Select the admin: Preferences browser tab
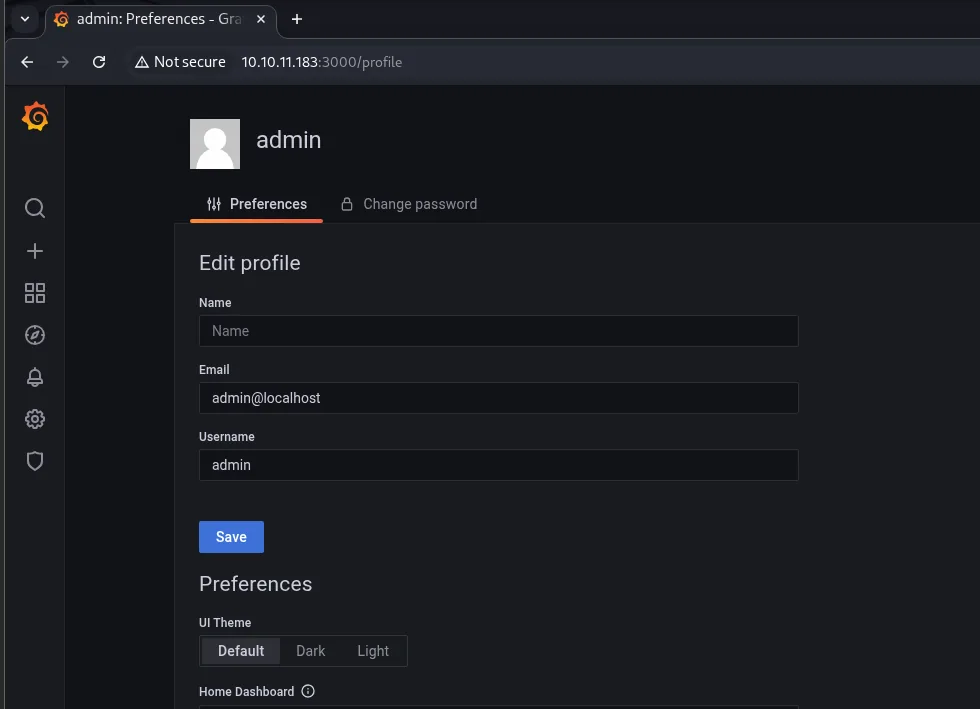Screen dimensions: 980x709 (x=161, y=19)
